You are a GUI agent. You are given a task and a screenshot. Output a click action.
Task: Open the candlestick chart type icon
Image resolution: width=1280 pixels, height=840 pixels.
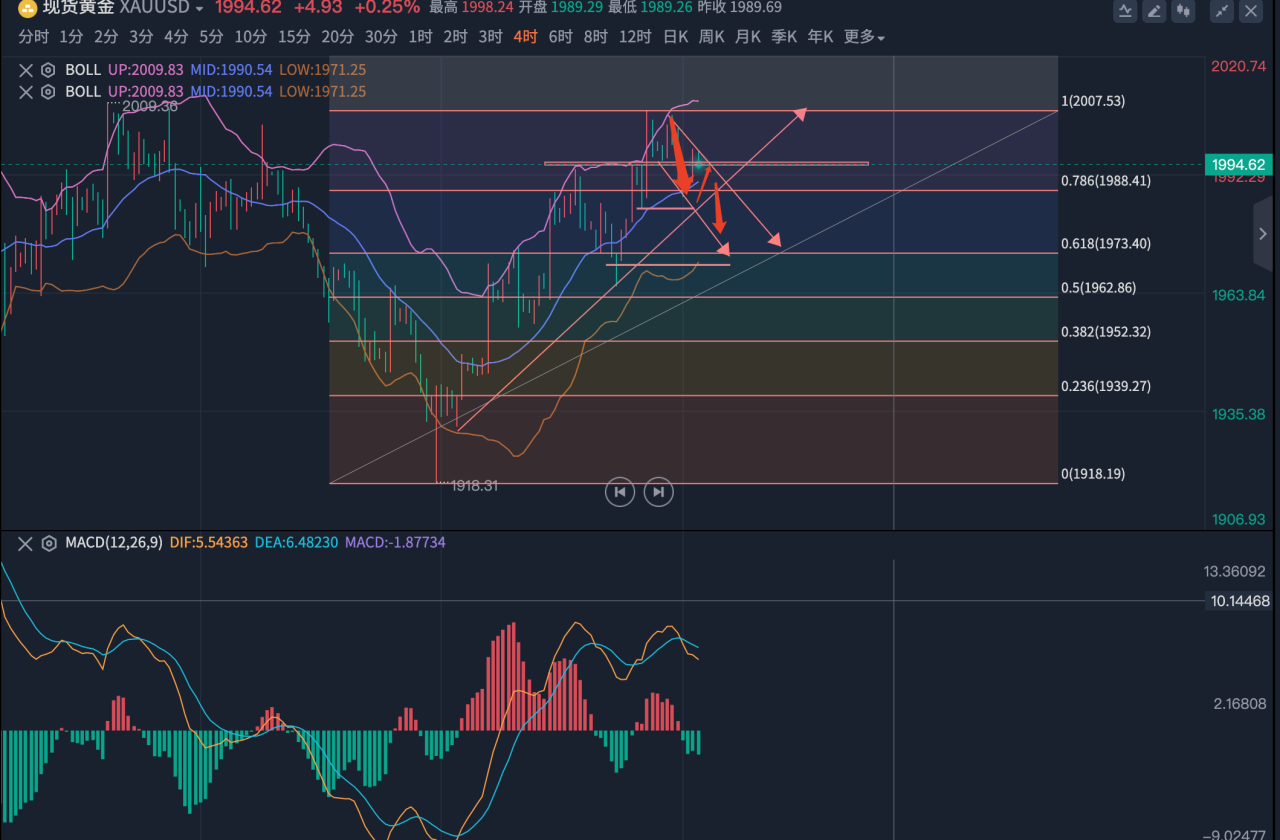tap(1185, 11)
